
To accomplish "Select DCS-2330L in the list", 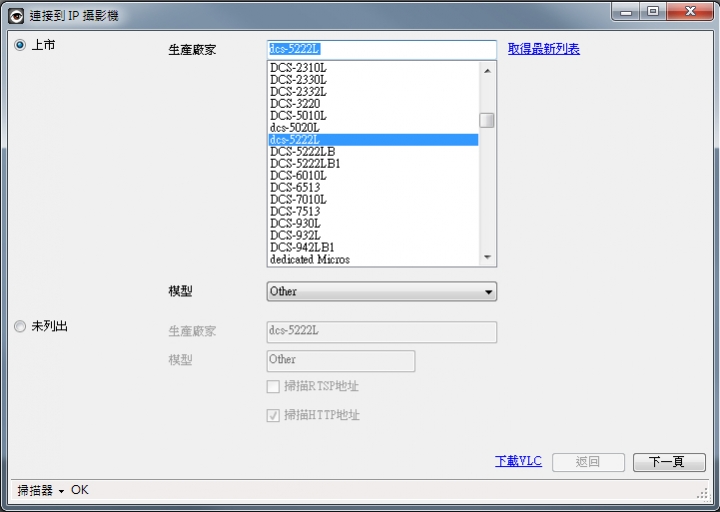I will click(x=373, y=80).
